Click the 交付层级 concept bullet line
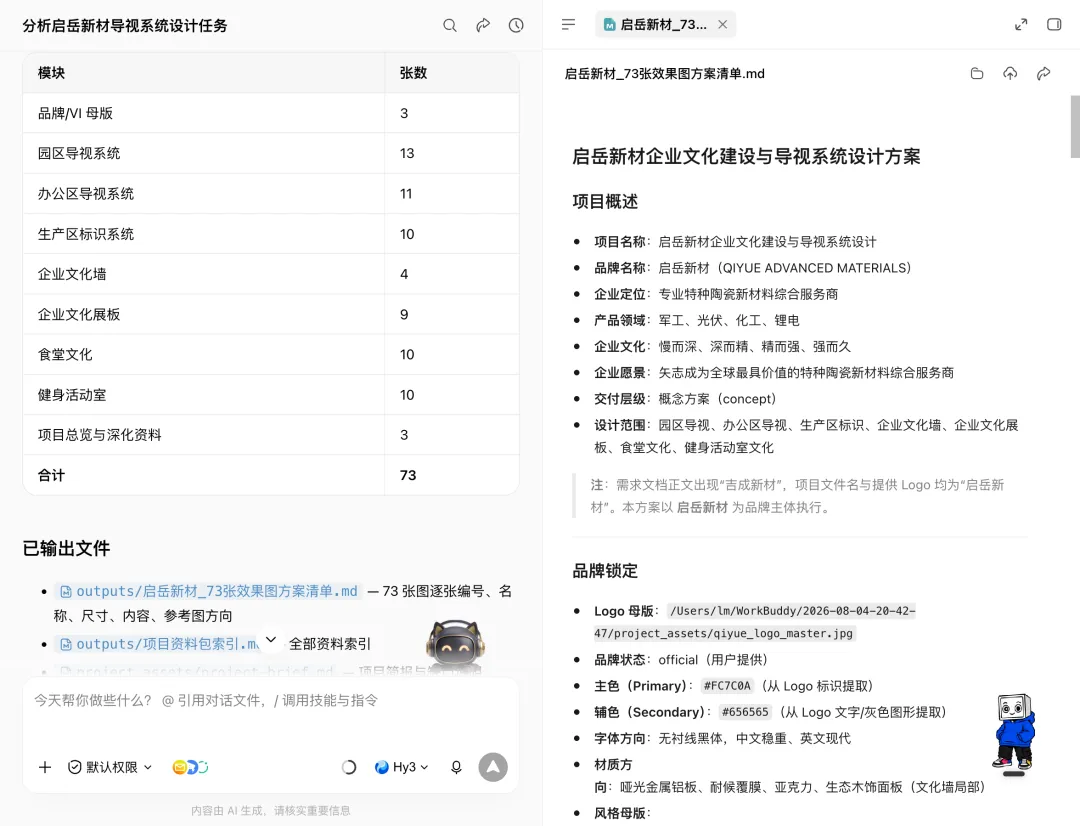The image size is (1080, 826). pos(685,399)
